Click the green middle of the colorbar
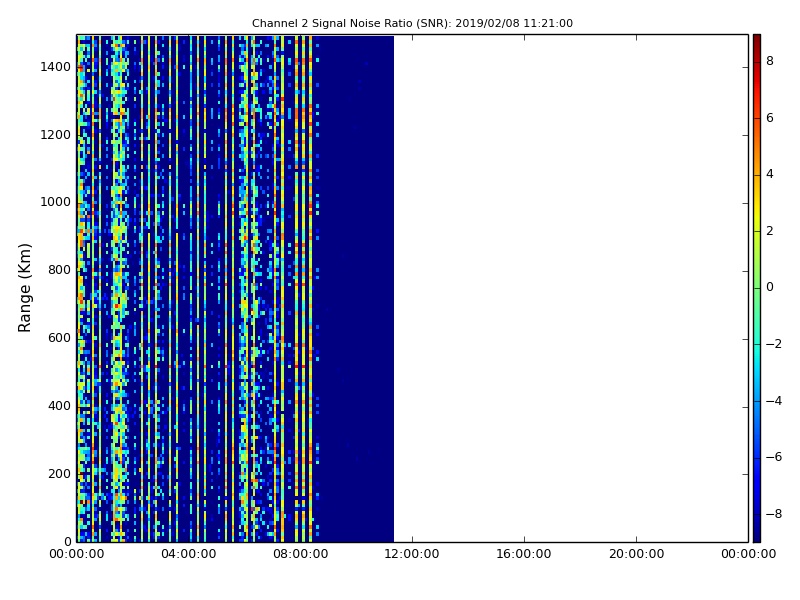The width and height of the screenshot is (800, 600). pos(757,288)
